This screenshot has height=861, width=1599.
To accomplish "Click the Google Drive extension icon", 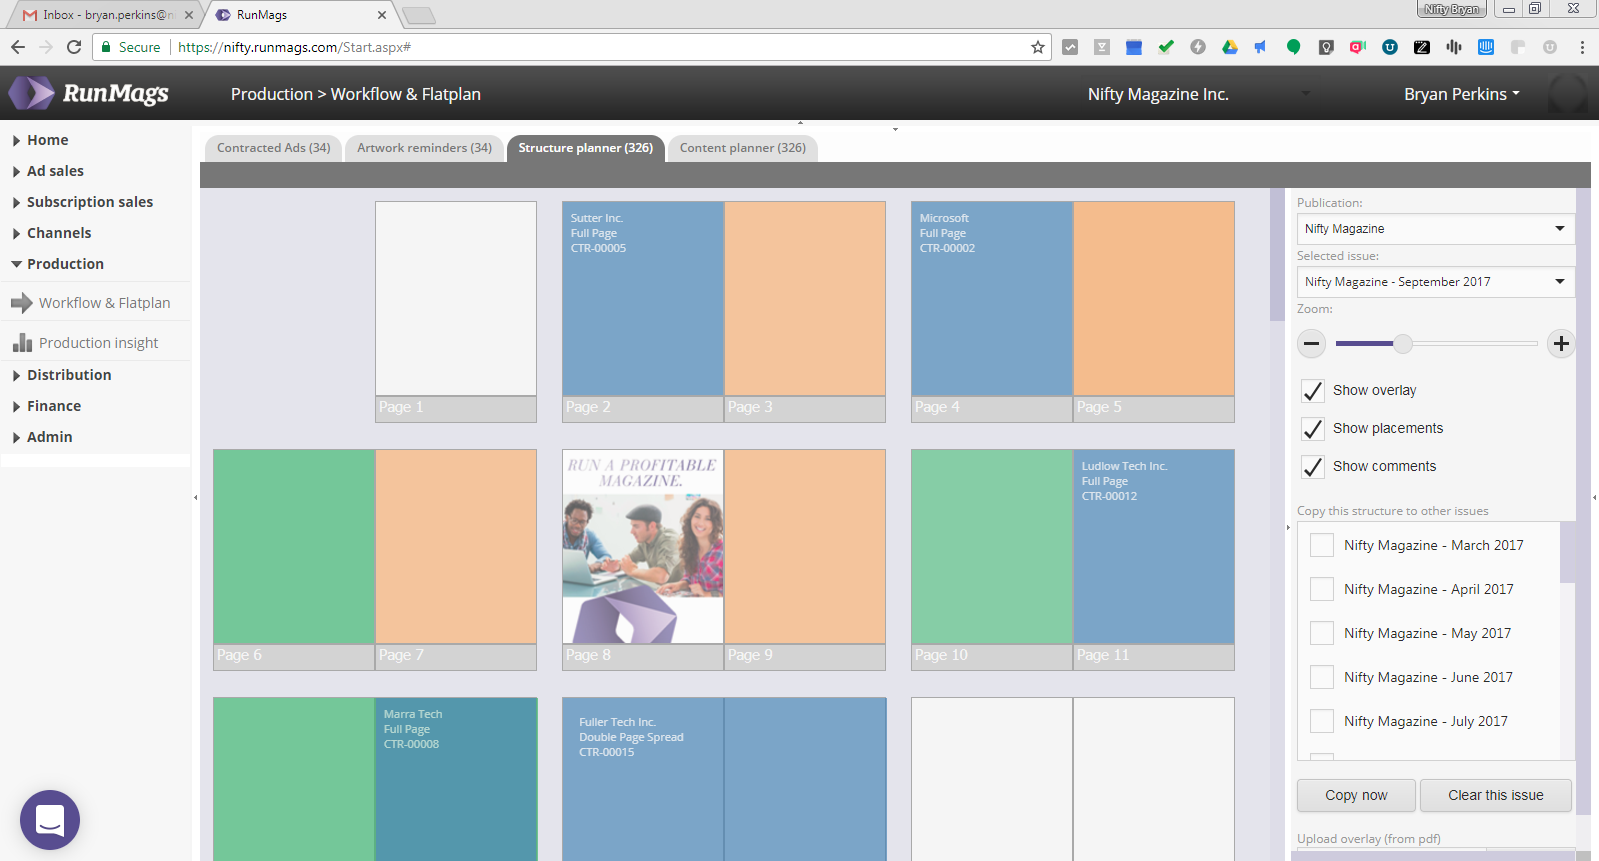I will [x=1230, y=47].
